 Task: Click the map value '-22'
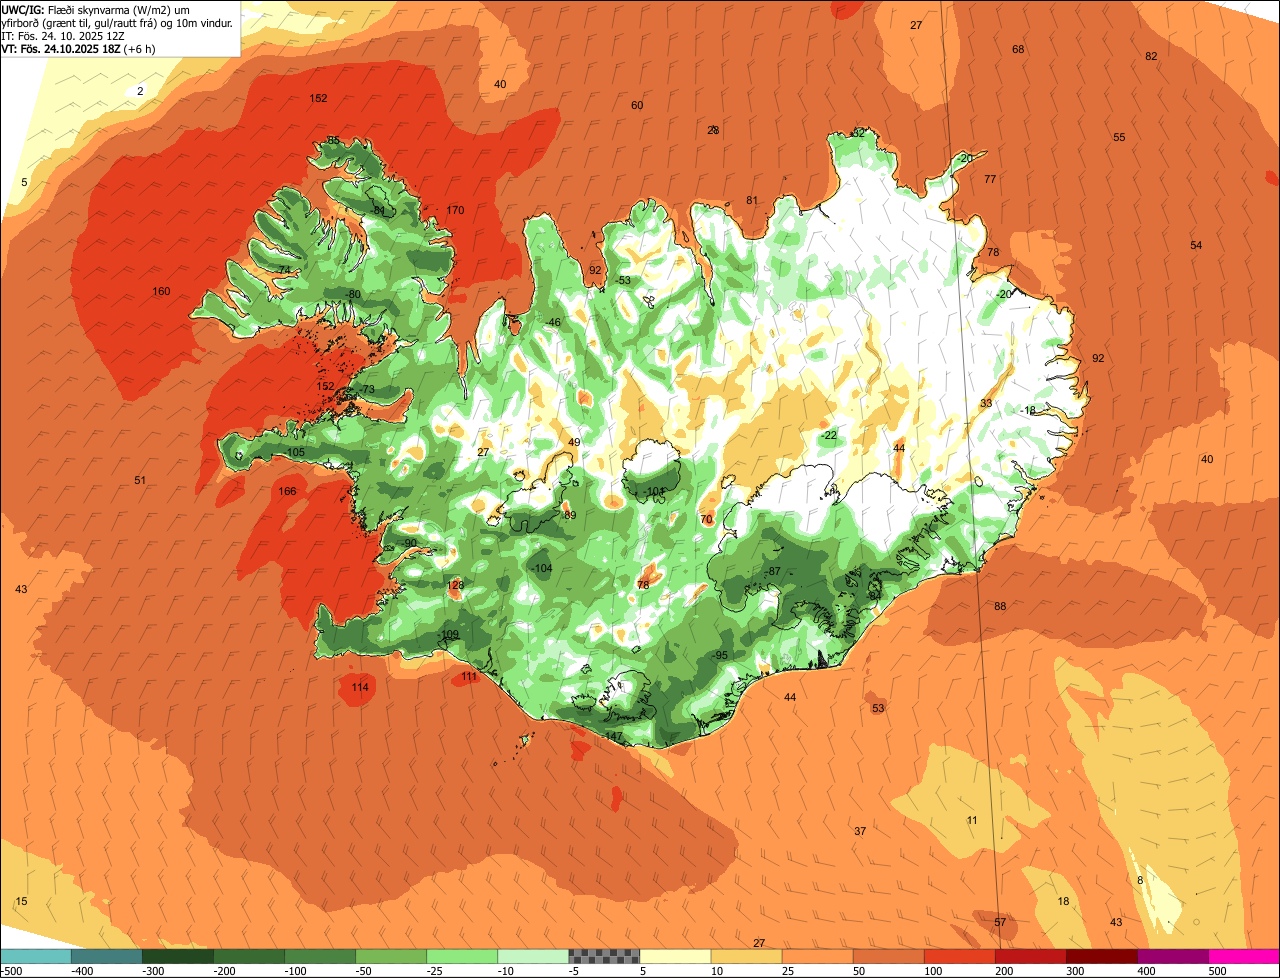[829, 435]
